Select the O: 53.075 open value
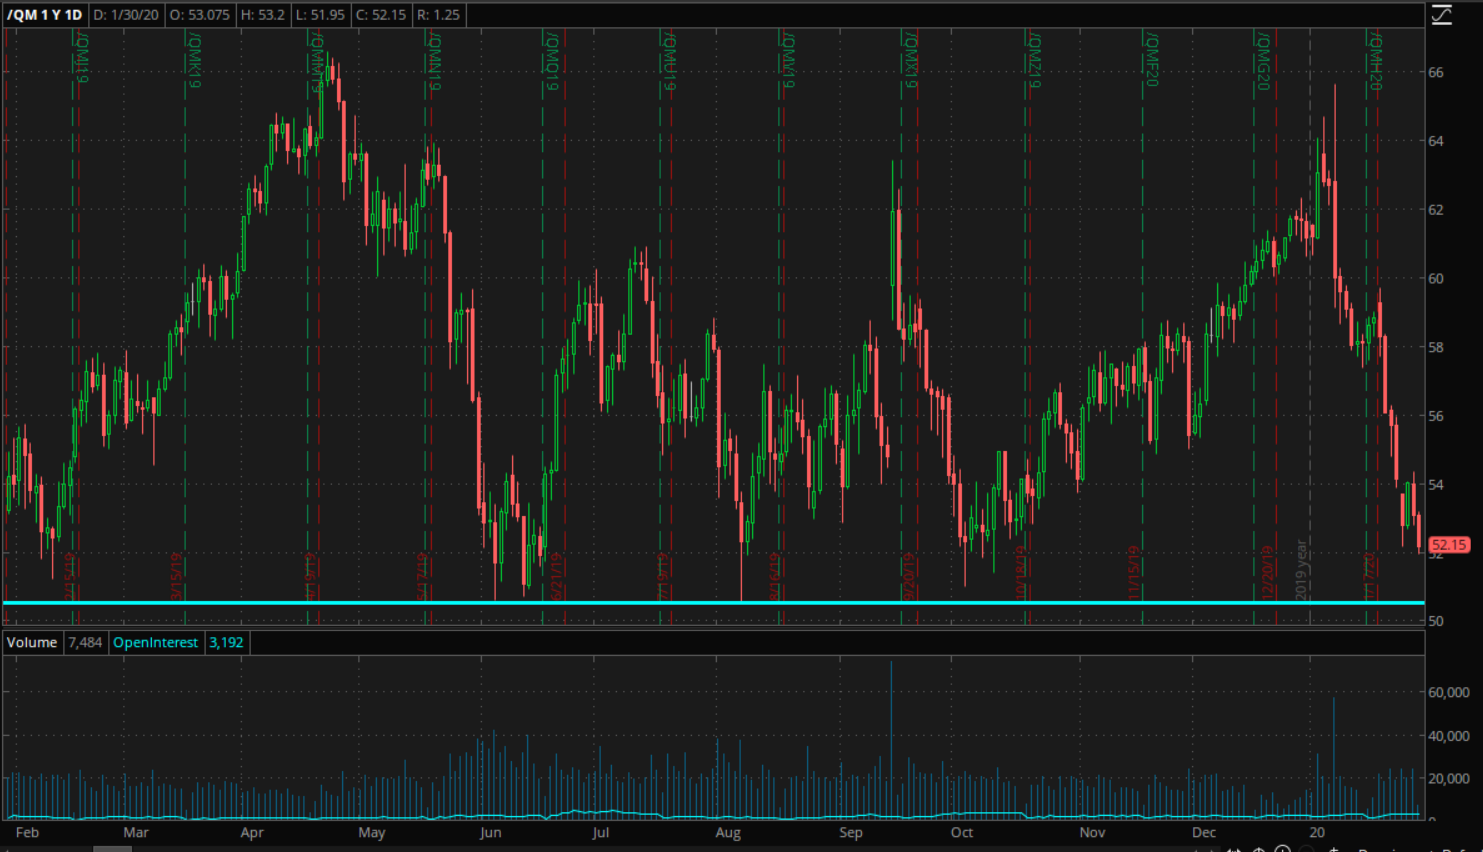 click(199, 15)
